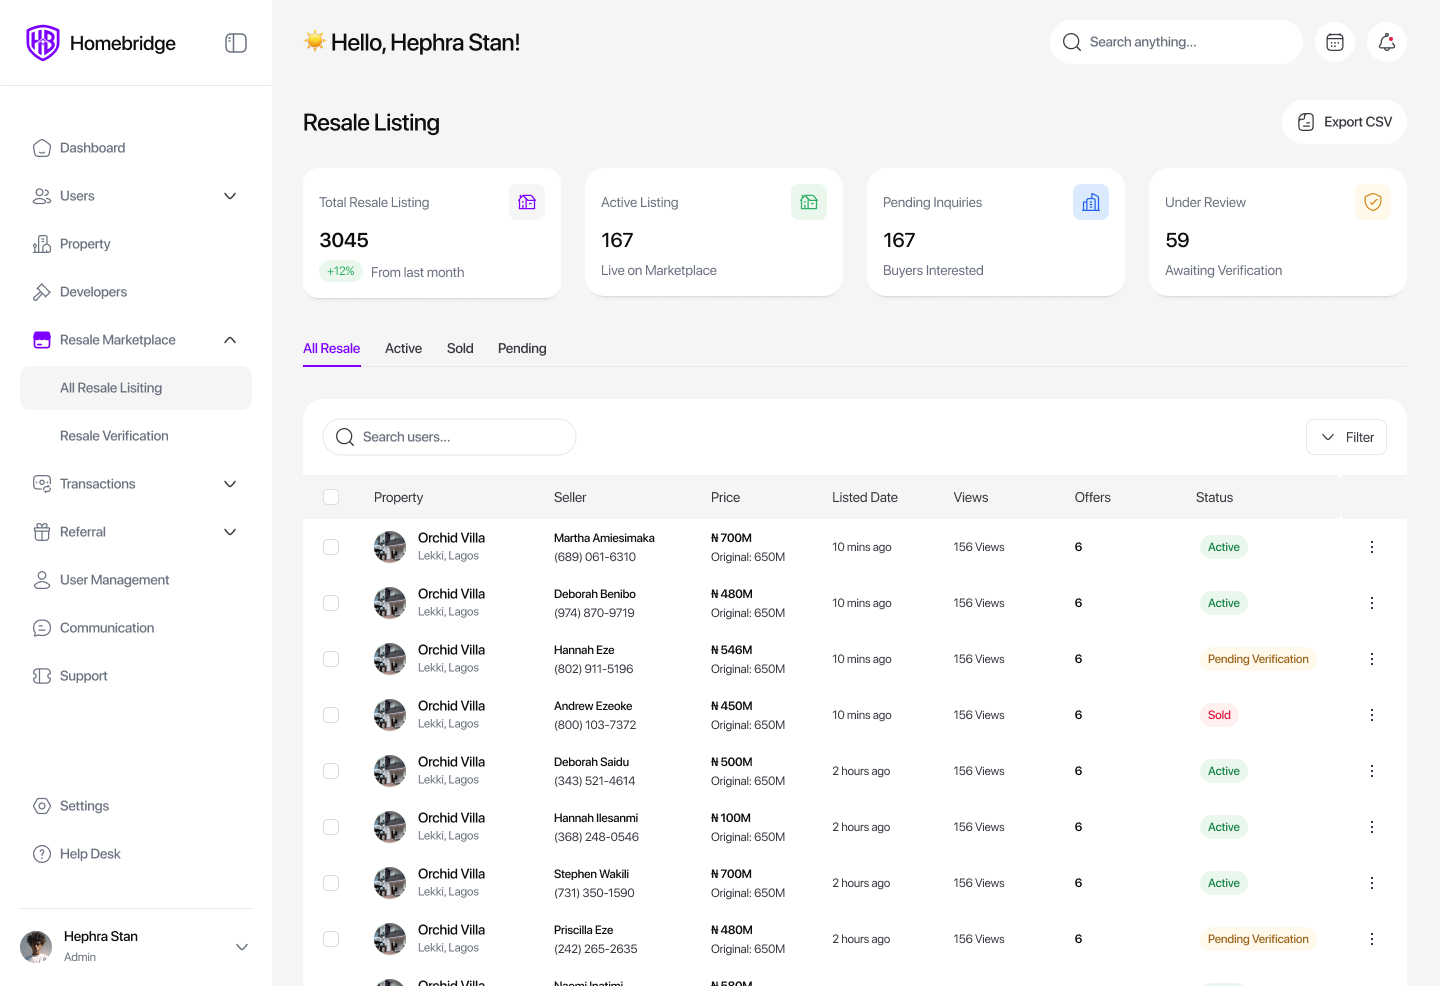Switch to the Pending tab
This screenshot has width=1440, height=986.
pyautogui.click(x=522, y=348)
